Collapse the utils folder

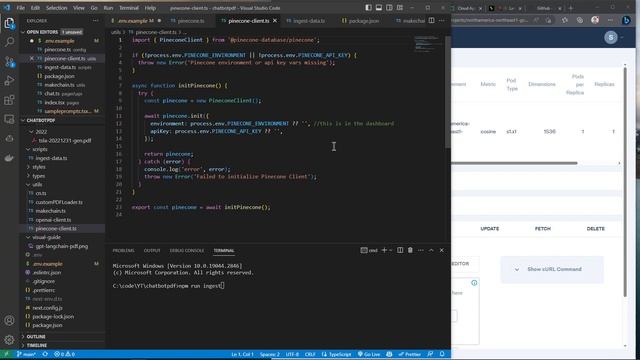click(37, 184)
